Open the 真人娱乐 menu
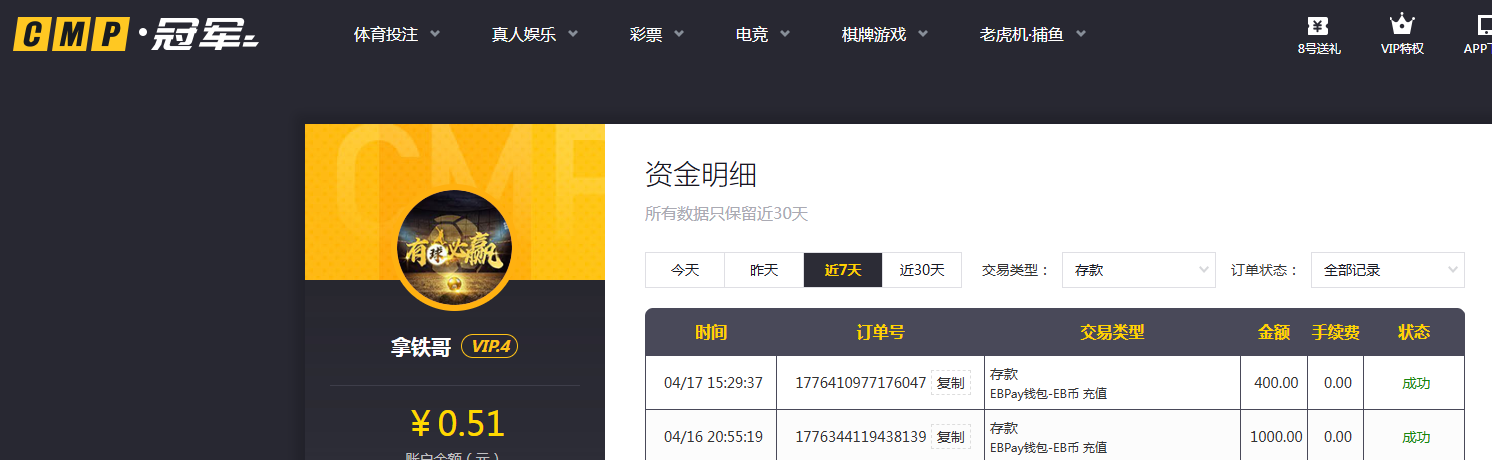The width and height of the screenshot is (1492, 460). 524,34
